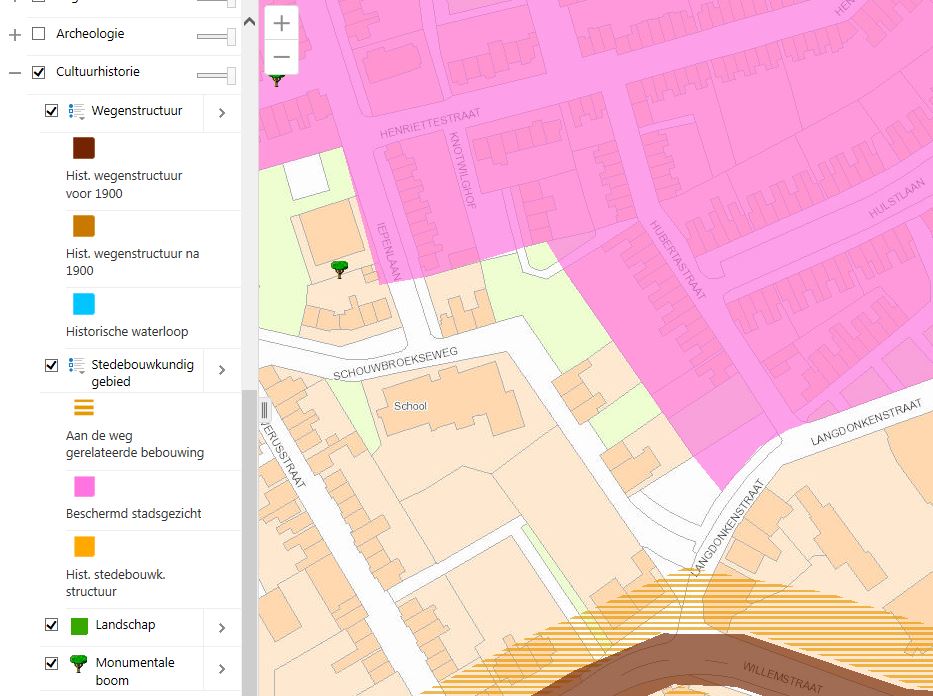Click the 'Hist. stedebouwk. structuur' legend text
933x696 pixels.
pos(116,583)
